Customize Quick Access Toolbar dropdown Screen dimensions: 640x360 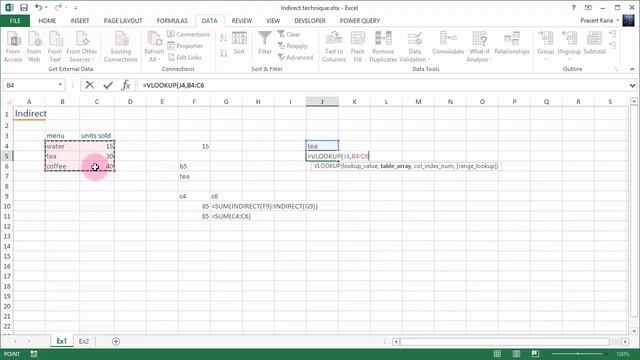[76, 7]
